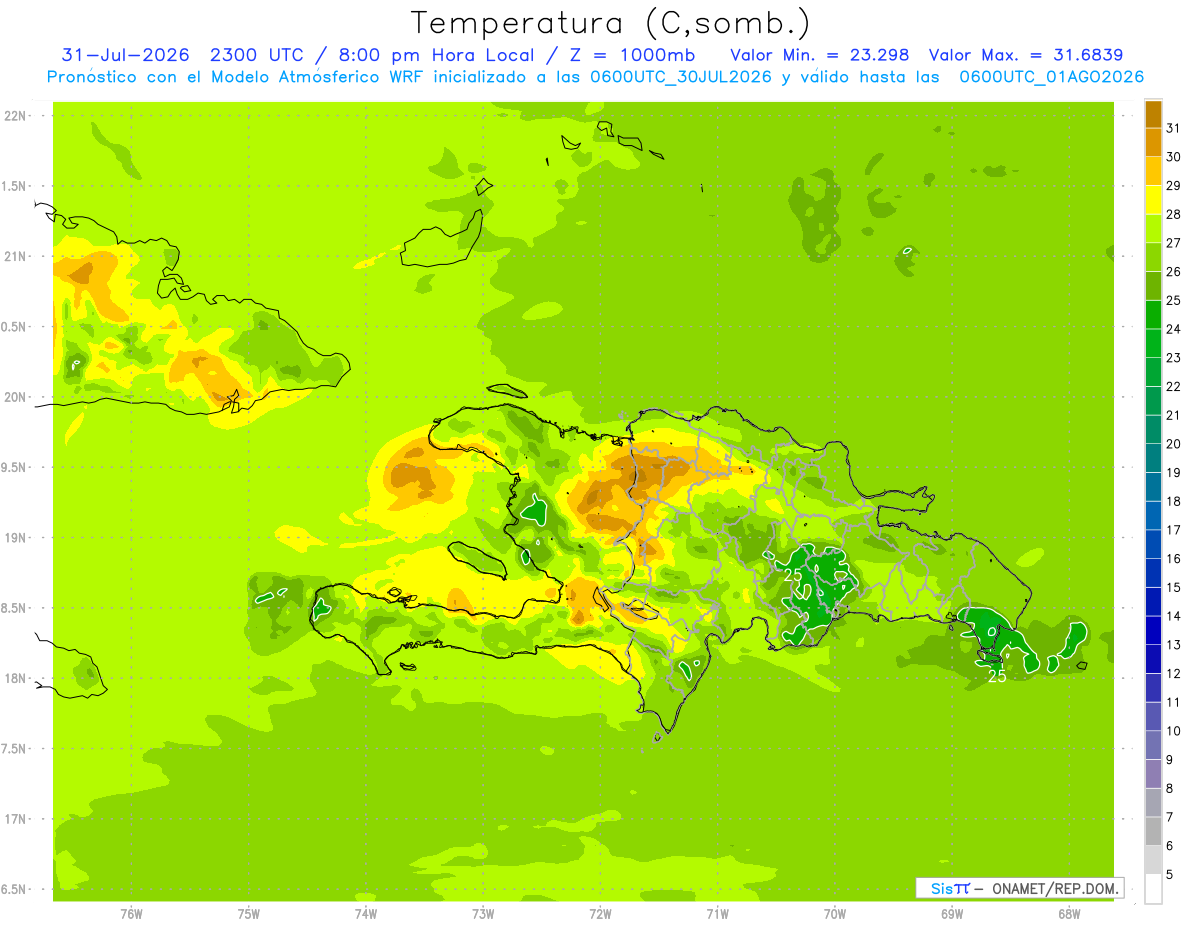Viewport: 1200px width, 927px height.
Task: Click the legend value '27'
Action: 1173,242
